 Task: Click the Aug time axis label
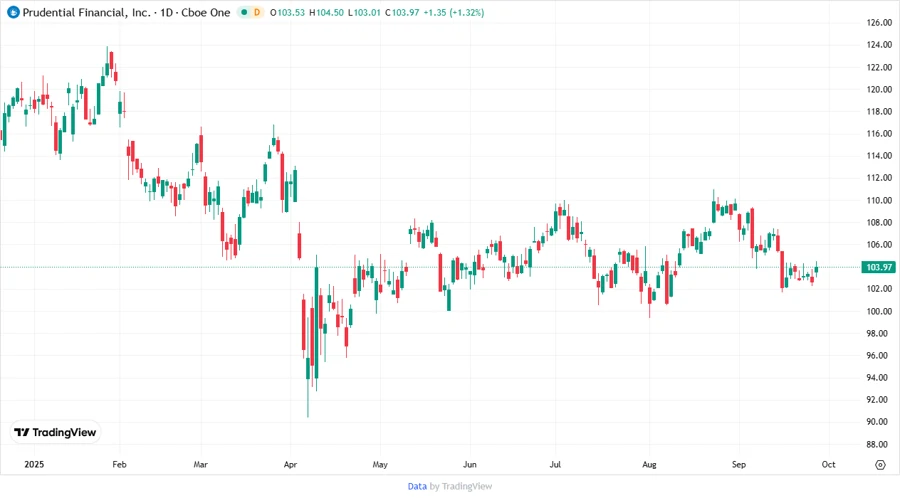[649, 464]
